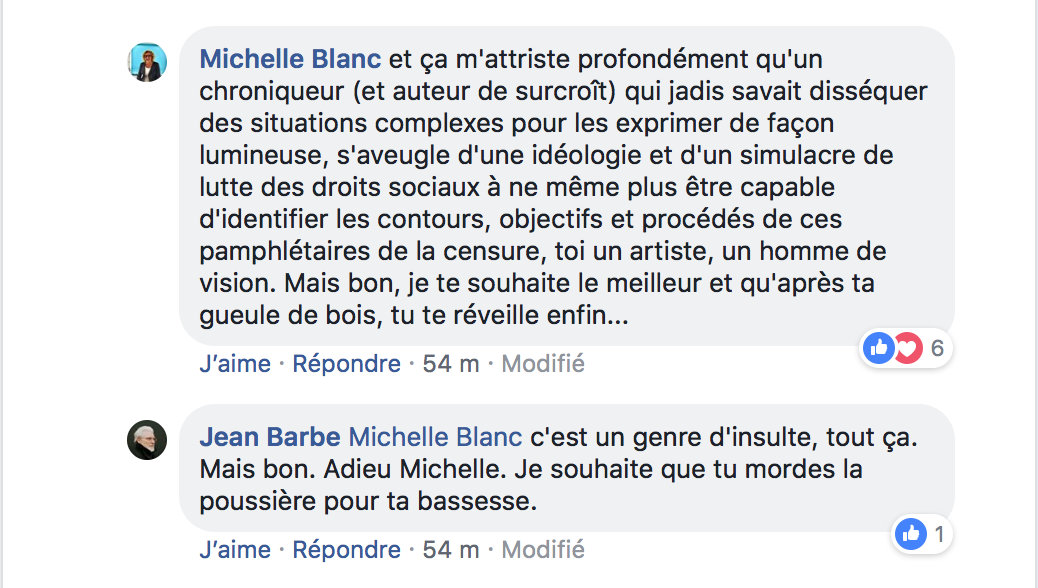View the 1 reaction count on Jean's reply

tap(939, 534)
